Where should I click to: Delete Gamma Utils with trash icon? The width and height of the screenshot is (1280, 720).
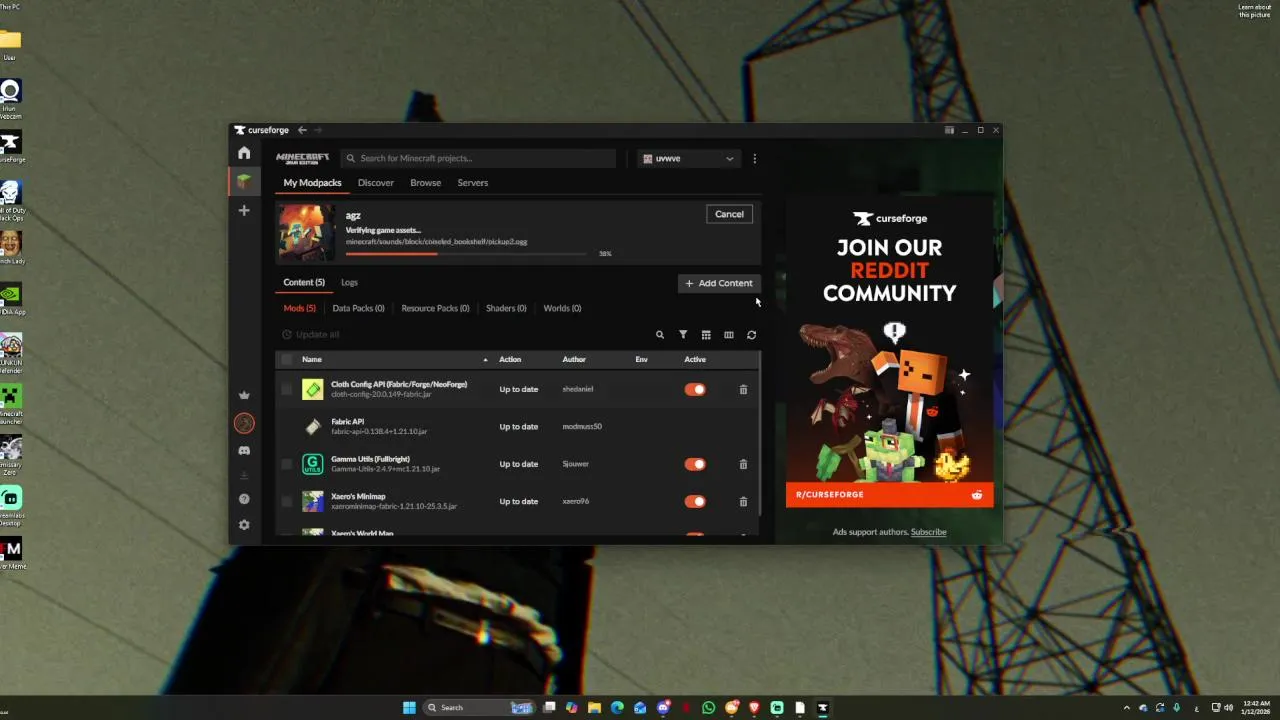pos(743,464)
